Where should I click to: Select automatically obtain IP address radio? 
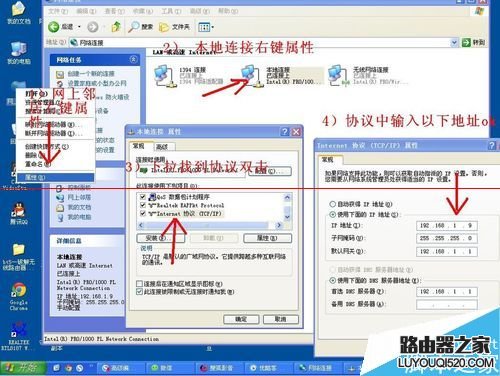(332, 204)
